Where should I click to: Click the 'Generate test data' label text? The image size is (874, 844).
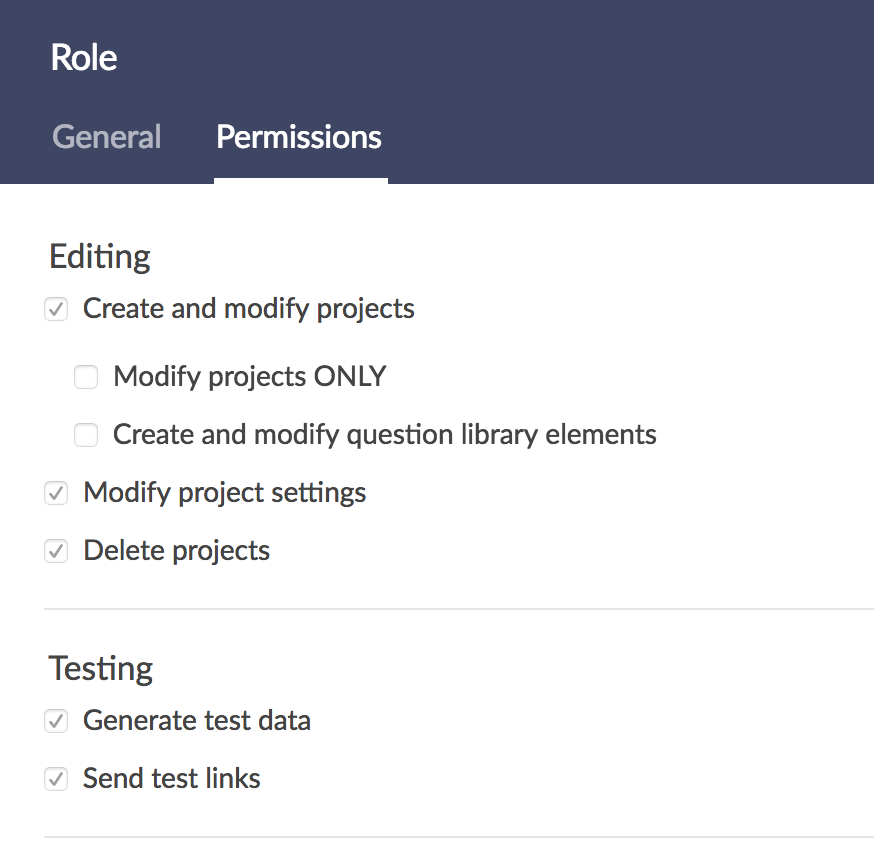(196, 721)
